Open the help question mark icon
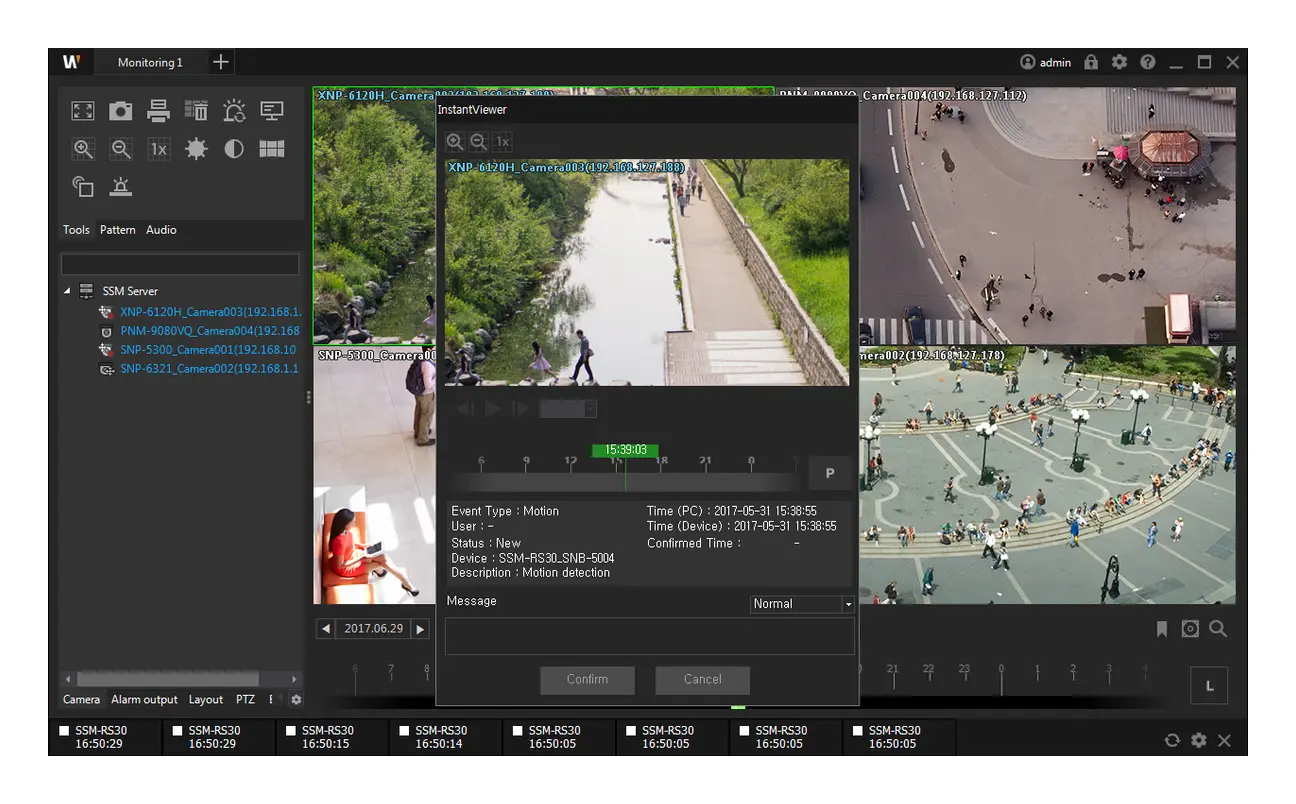Image resolution: width=1296 pixels, height=804 pixels. point(1147,62)
